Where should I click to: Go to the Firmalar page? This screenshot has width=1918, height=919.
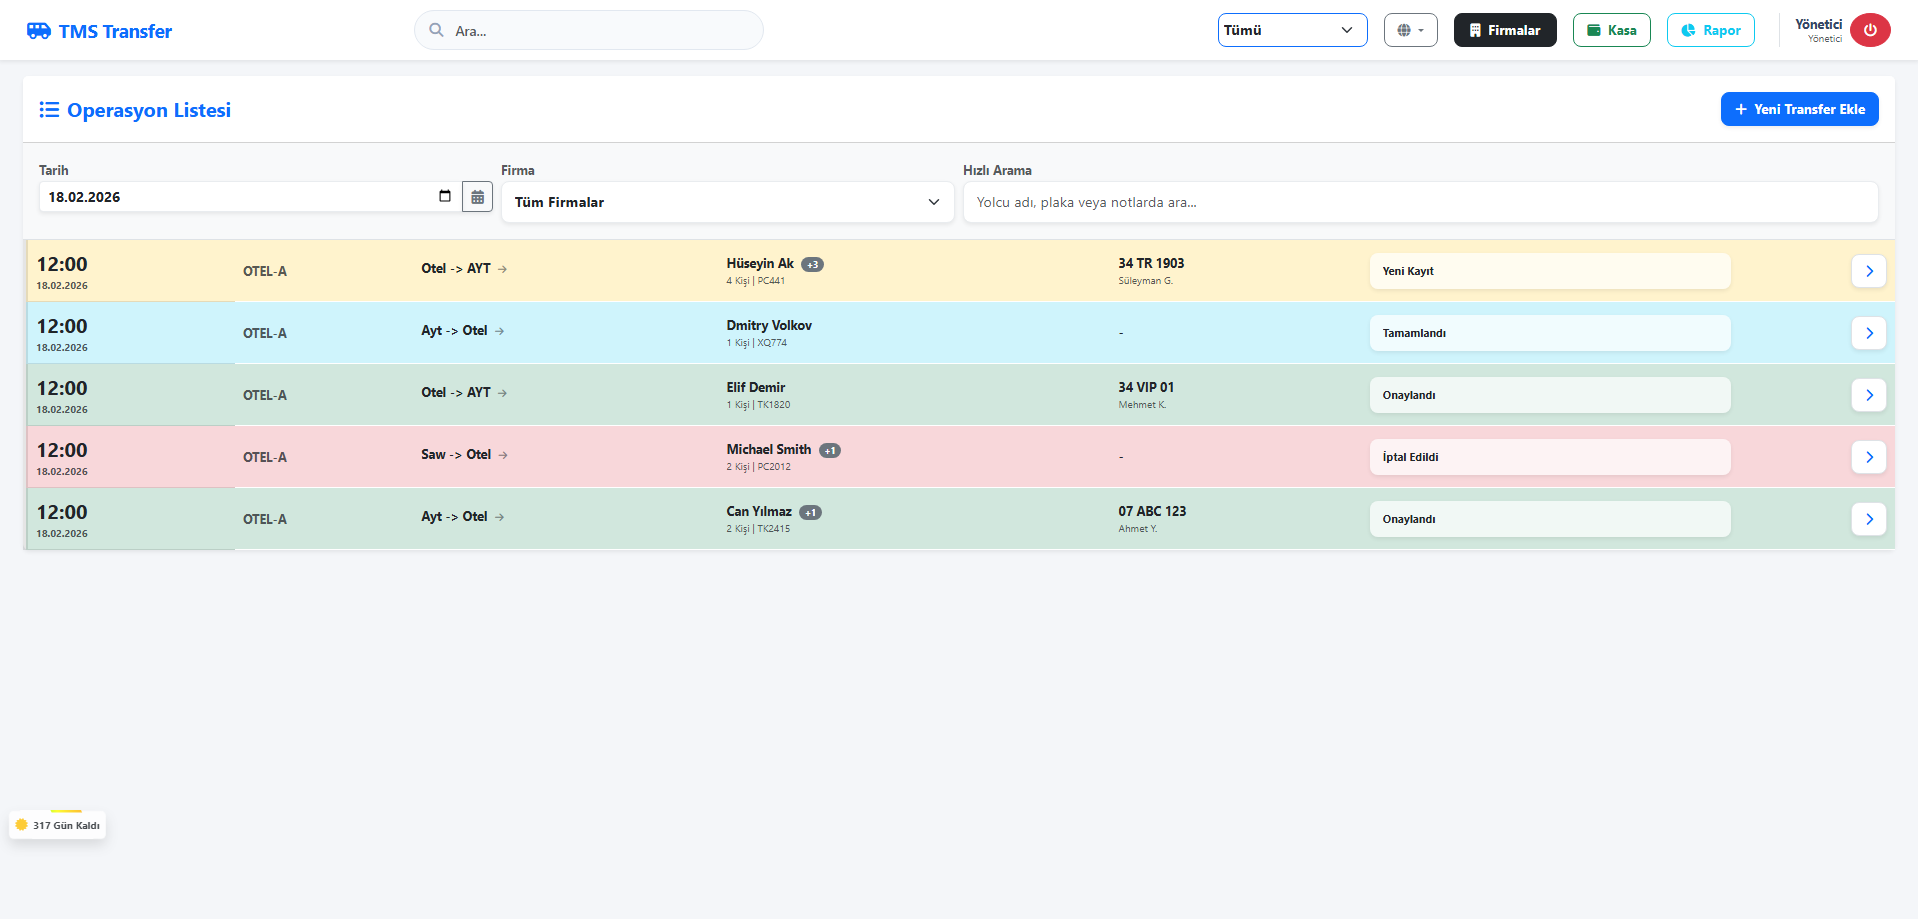(x=1504, y=30)
